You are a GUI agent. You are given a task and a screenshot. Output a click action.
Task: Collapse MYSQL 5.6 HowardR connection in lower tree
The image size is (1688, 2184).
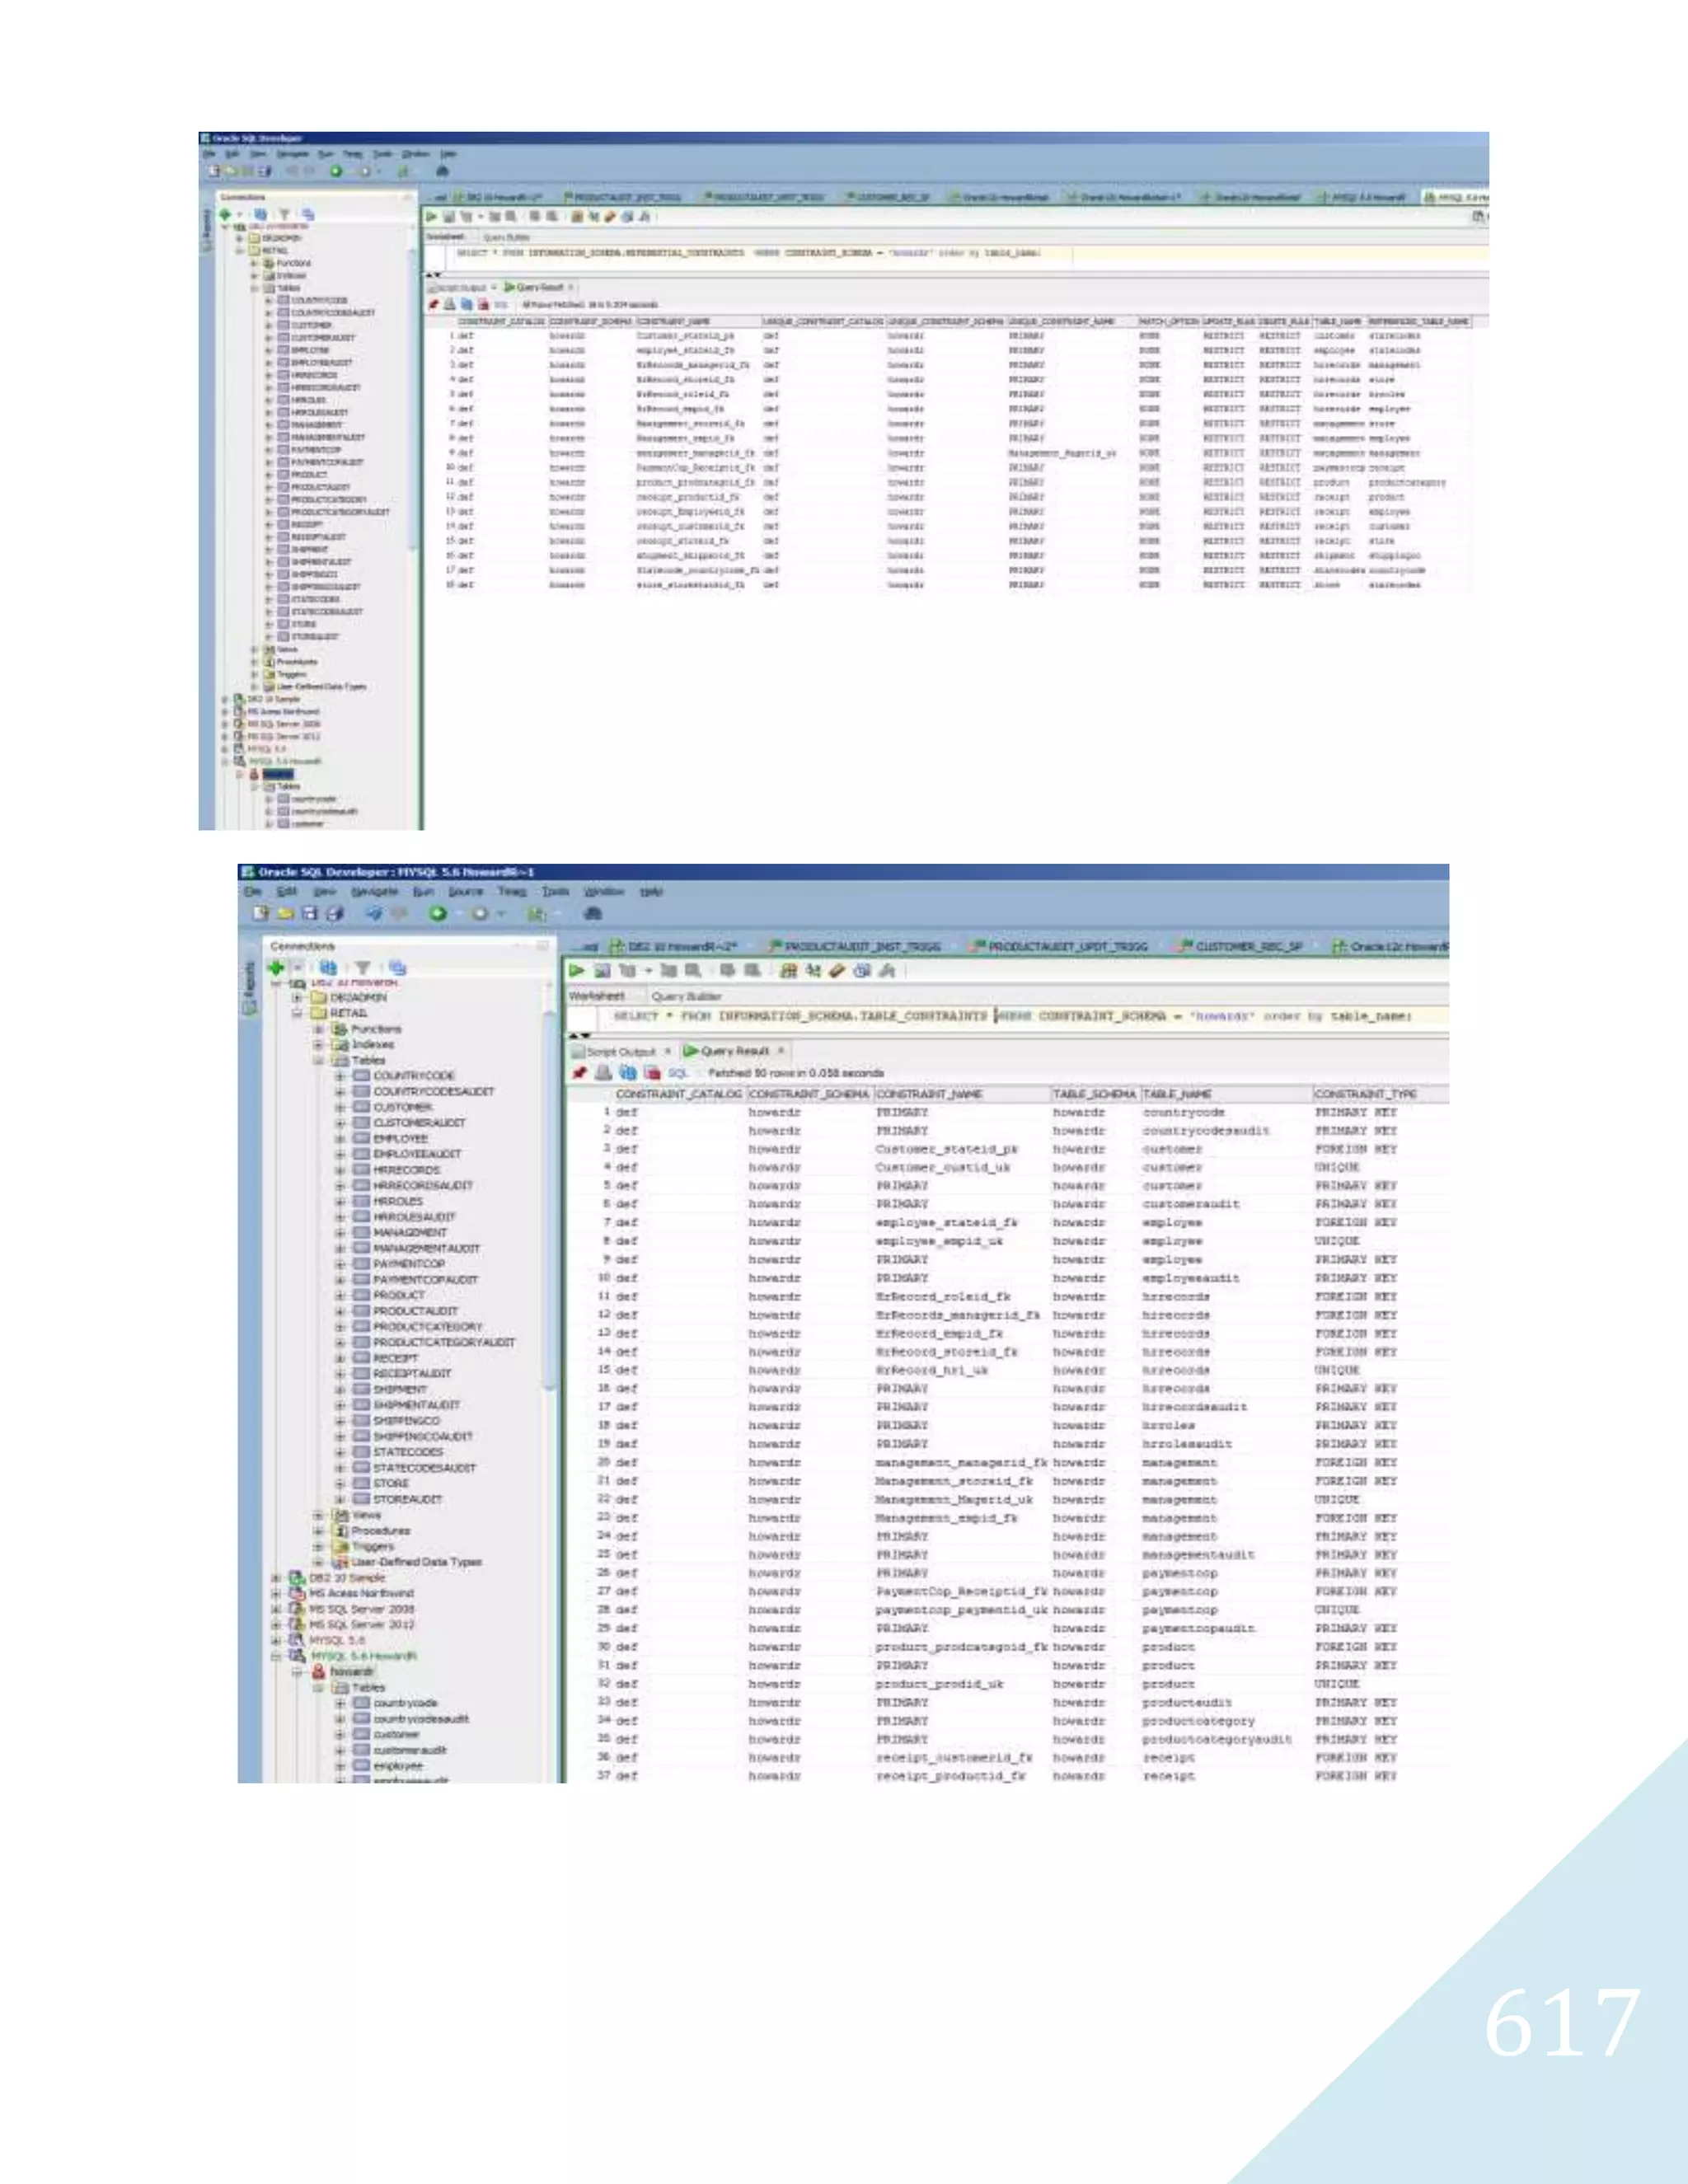[x=276, y=1656]
